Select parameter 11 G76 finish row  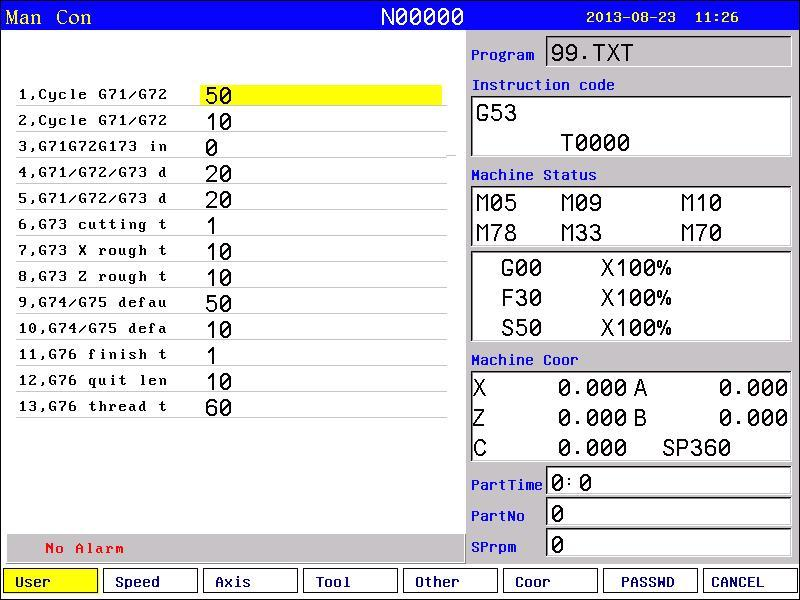[232, 355]
